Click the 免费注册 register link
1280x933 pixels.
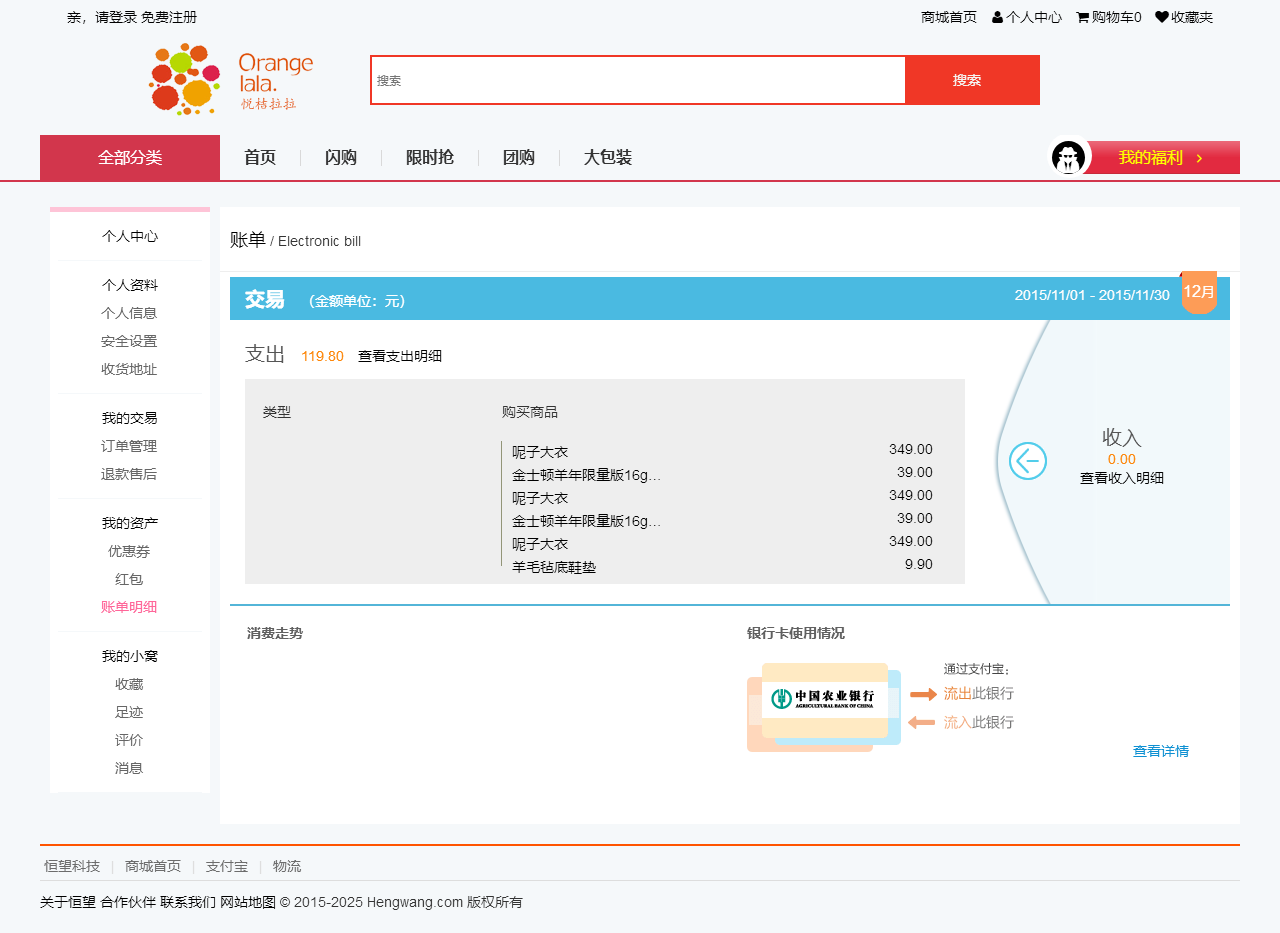click(x=169, y=17)
